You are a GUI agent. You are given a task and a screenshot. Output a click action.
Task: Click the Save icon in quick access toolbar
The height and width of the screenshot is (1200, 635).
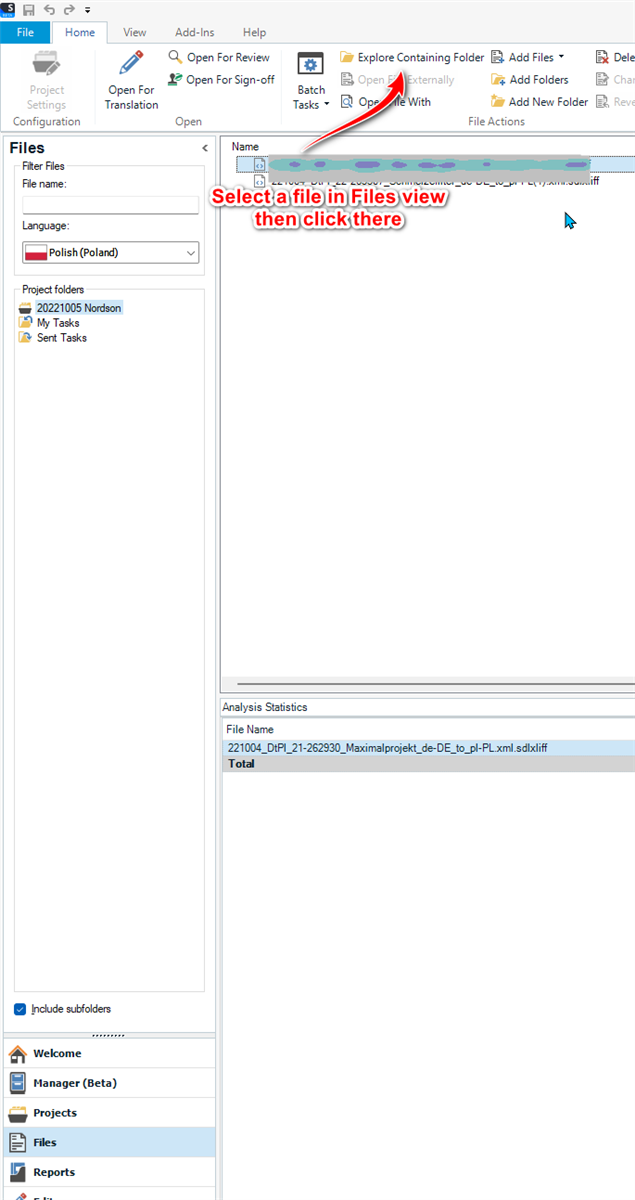pos(28,9)
